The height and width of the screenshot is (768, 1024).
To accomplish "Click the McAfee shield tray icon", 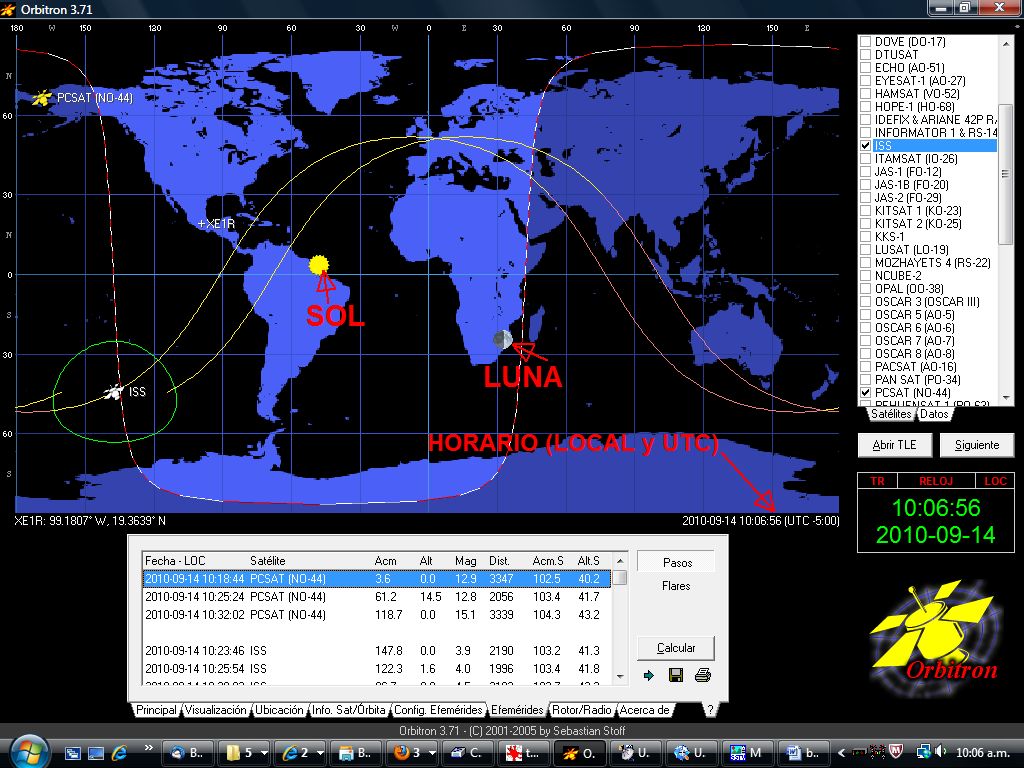I will (x=895, y=752).
